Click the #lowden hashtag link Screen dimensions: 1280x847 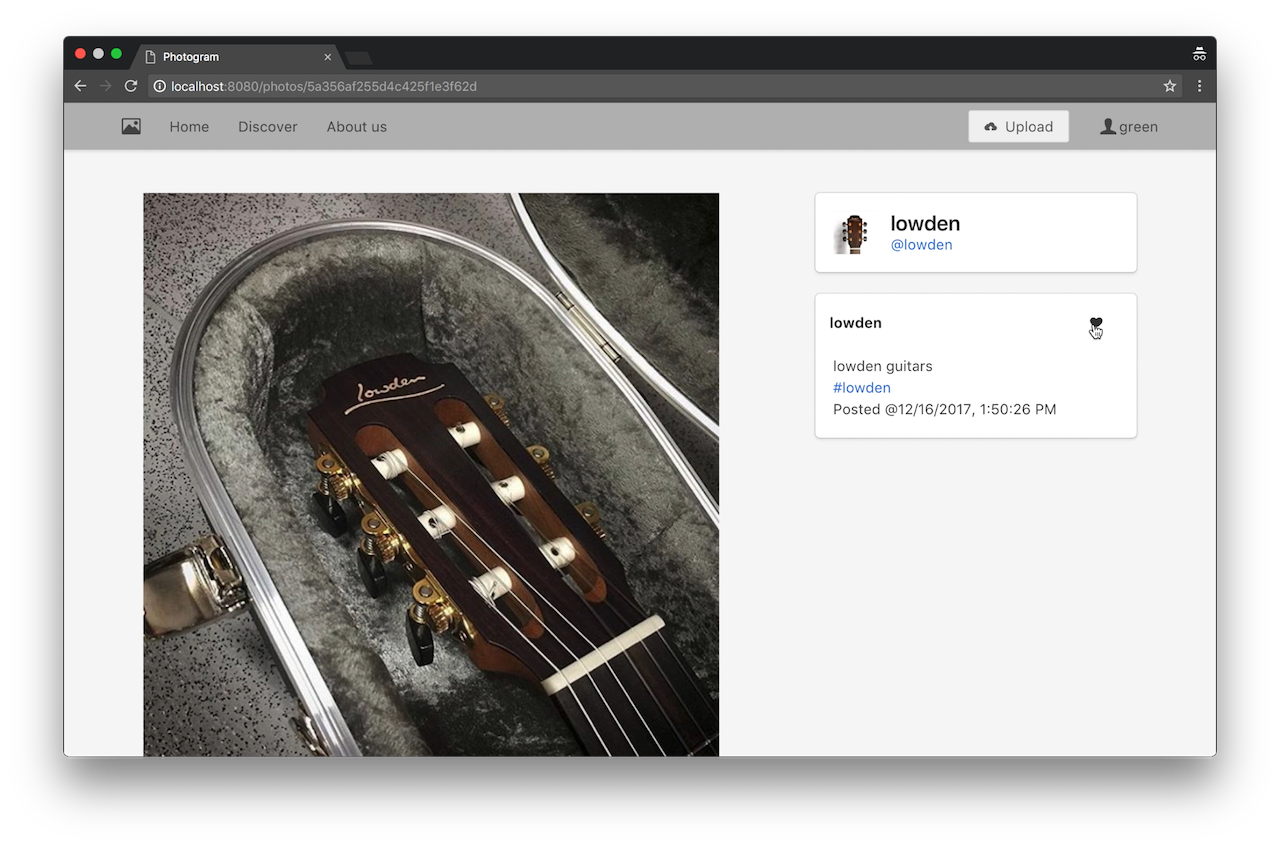coord(862,388)
